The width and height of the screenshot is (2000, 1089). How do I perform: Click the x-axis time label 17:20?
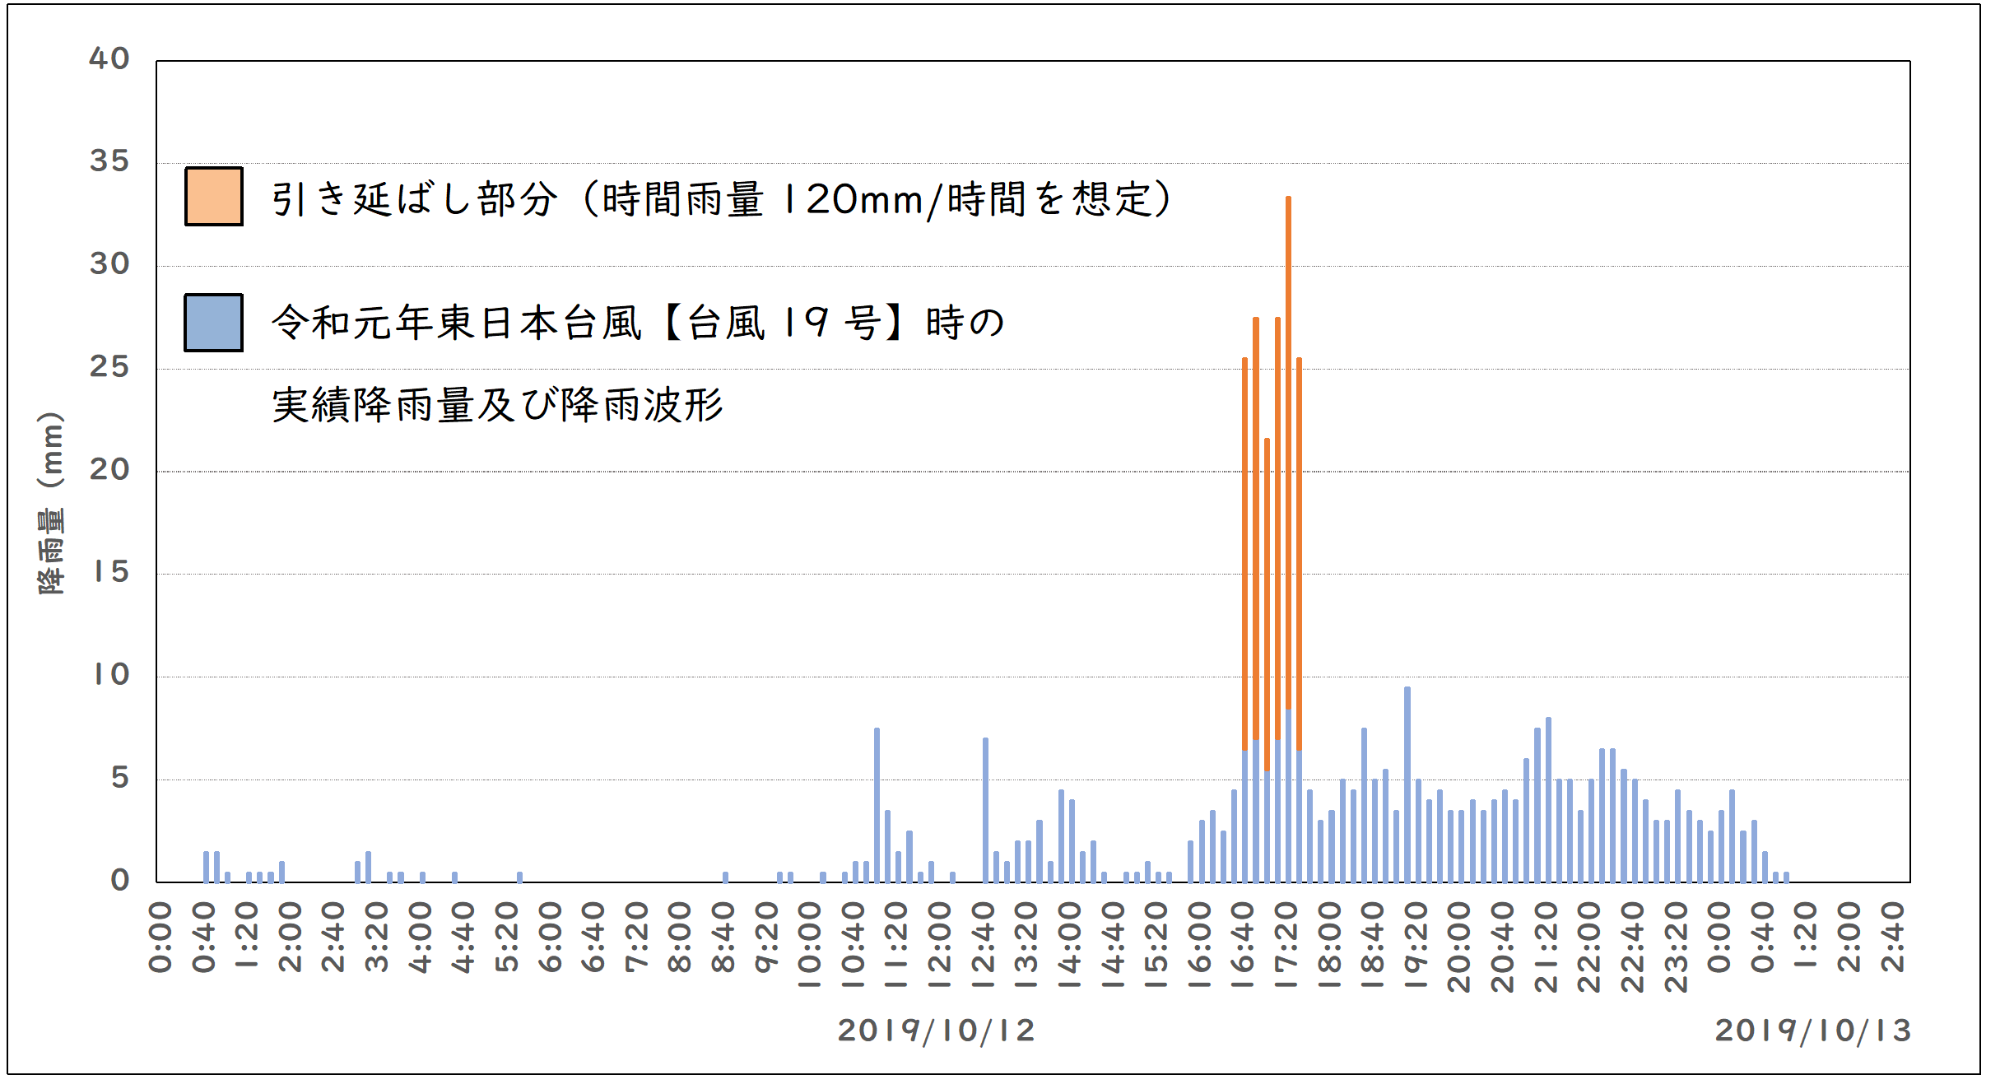(x=1285, y=944)
